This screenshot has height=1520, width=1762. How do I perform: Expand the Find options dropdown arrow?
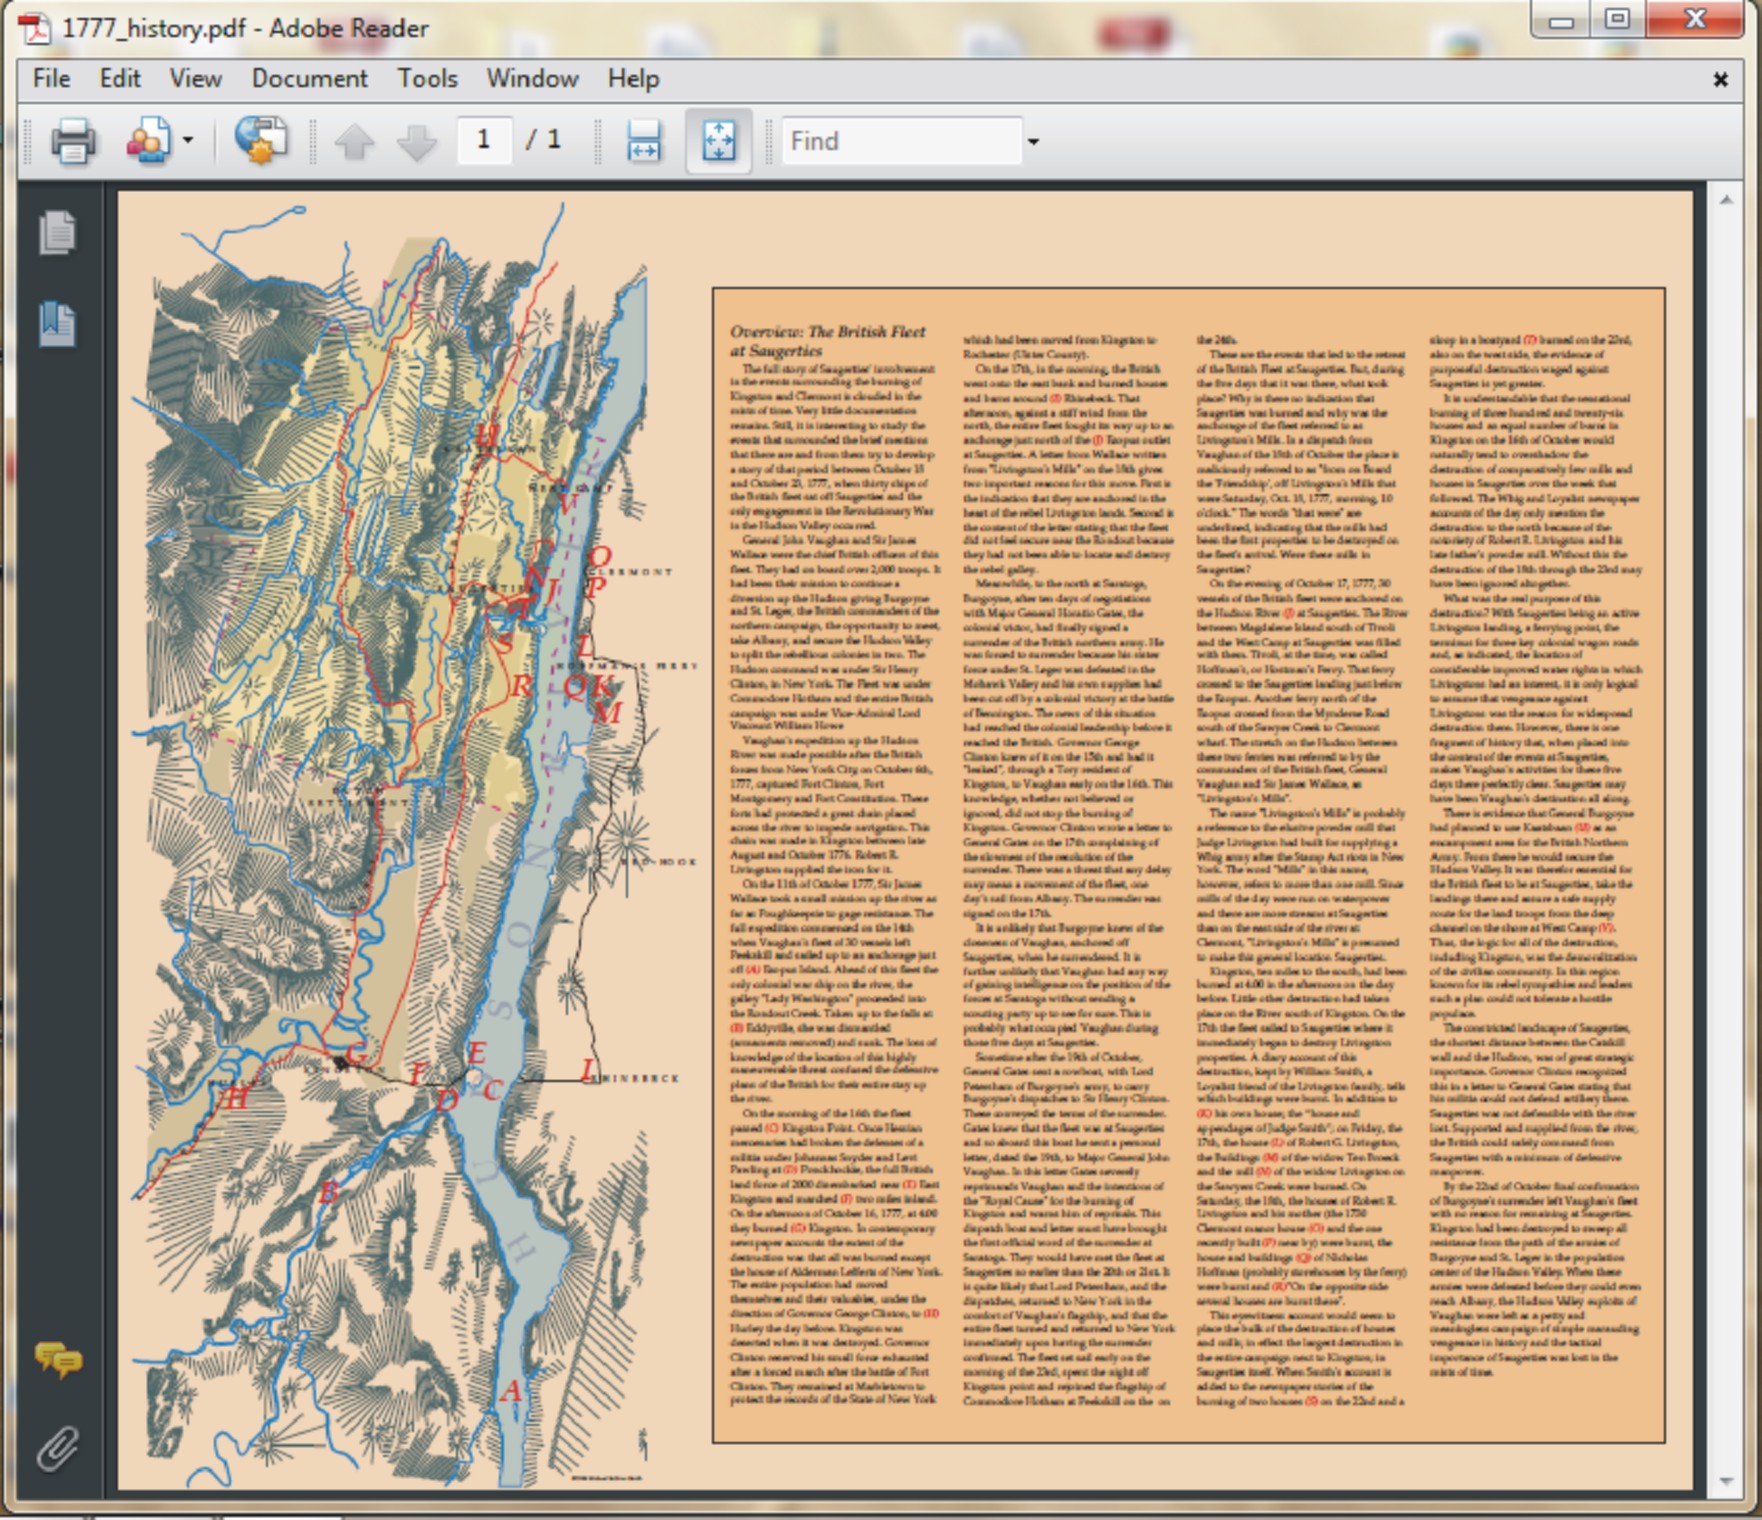tap(1033, 142)
